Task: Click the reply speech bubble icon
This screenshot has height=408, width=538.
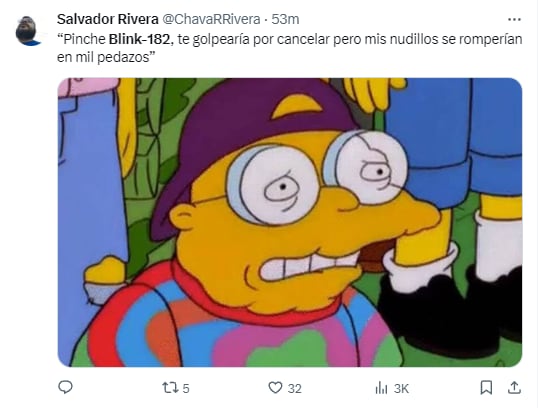Action: pyautogui.click(x=65, y=387)
